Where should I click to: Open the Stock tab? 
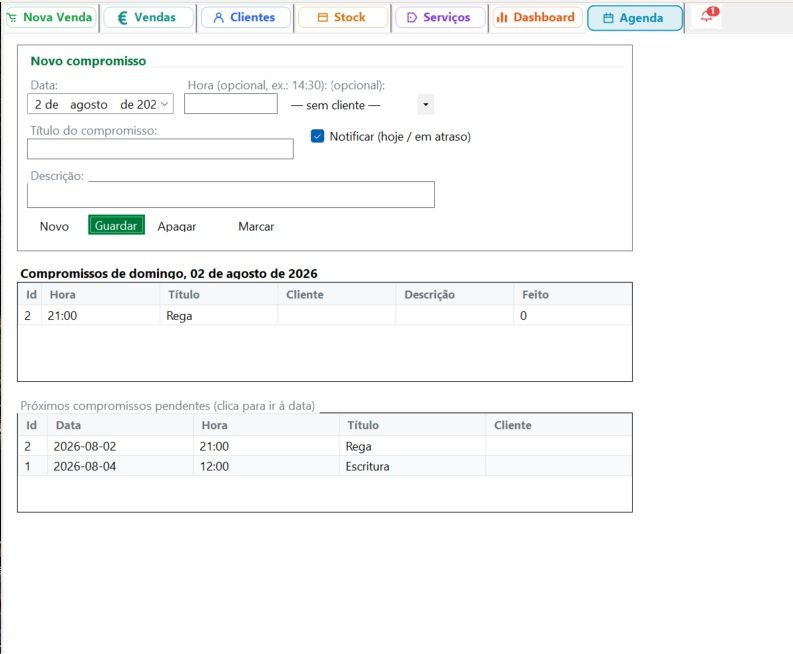point(343,18)
